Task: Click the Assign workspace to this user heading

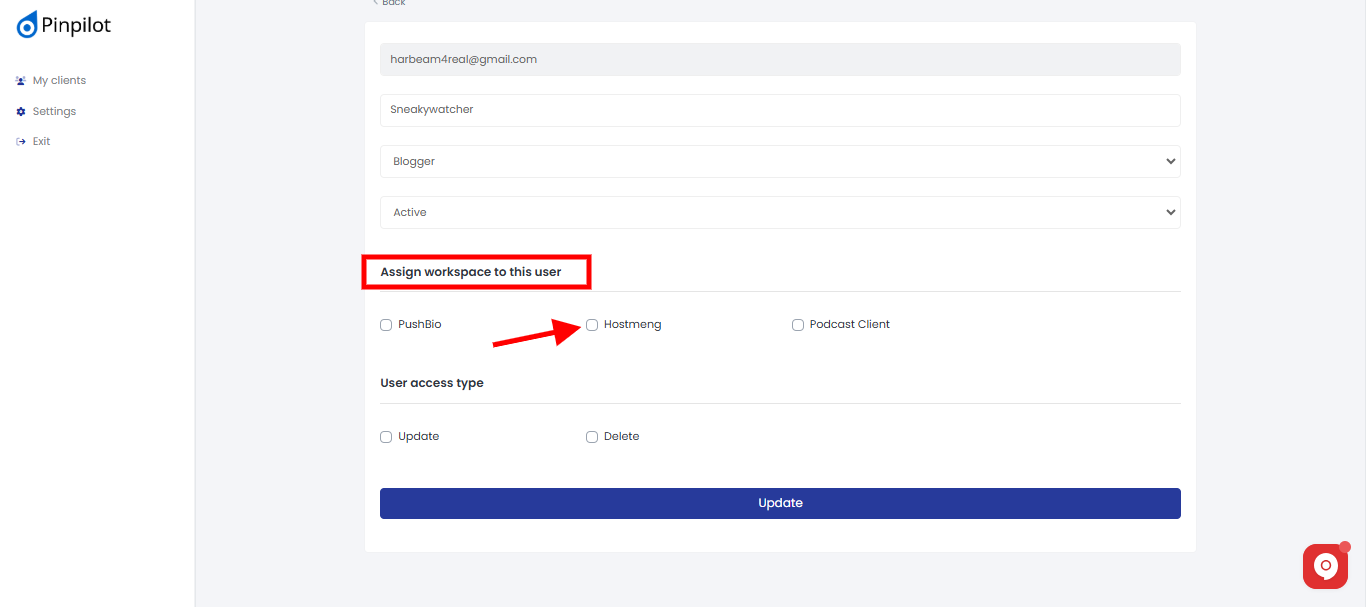Action: coord(471,272)
